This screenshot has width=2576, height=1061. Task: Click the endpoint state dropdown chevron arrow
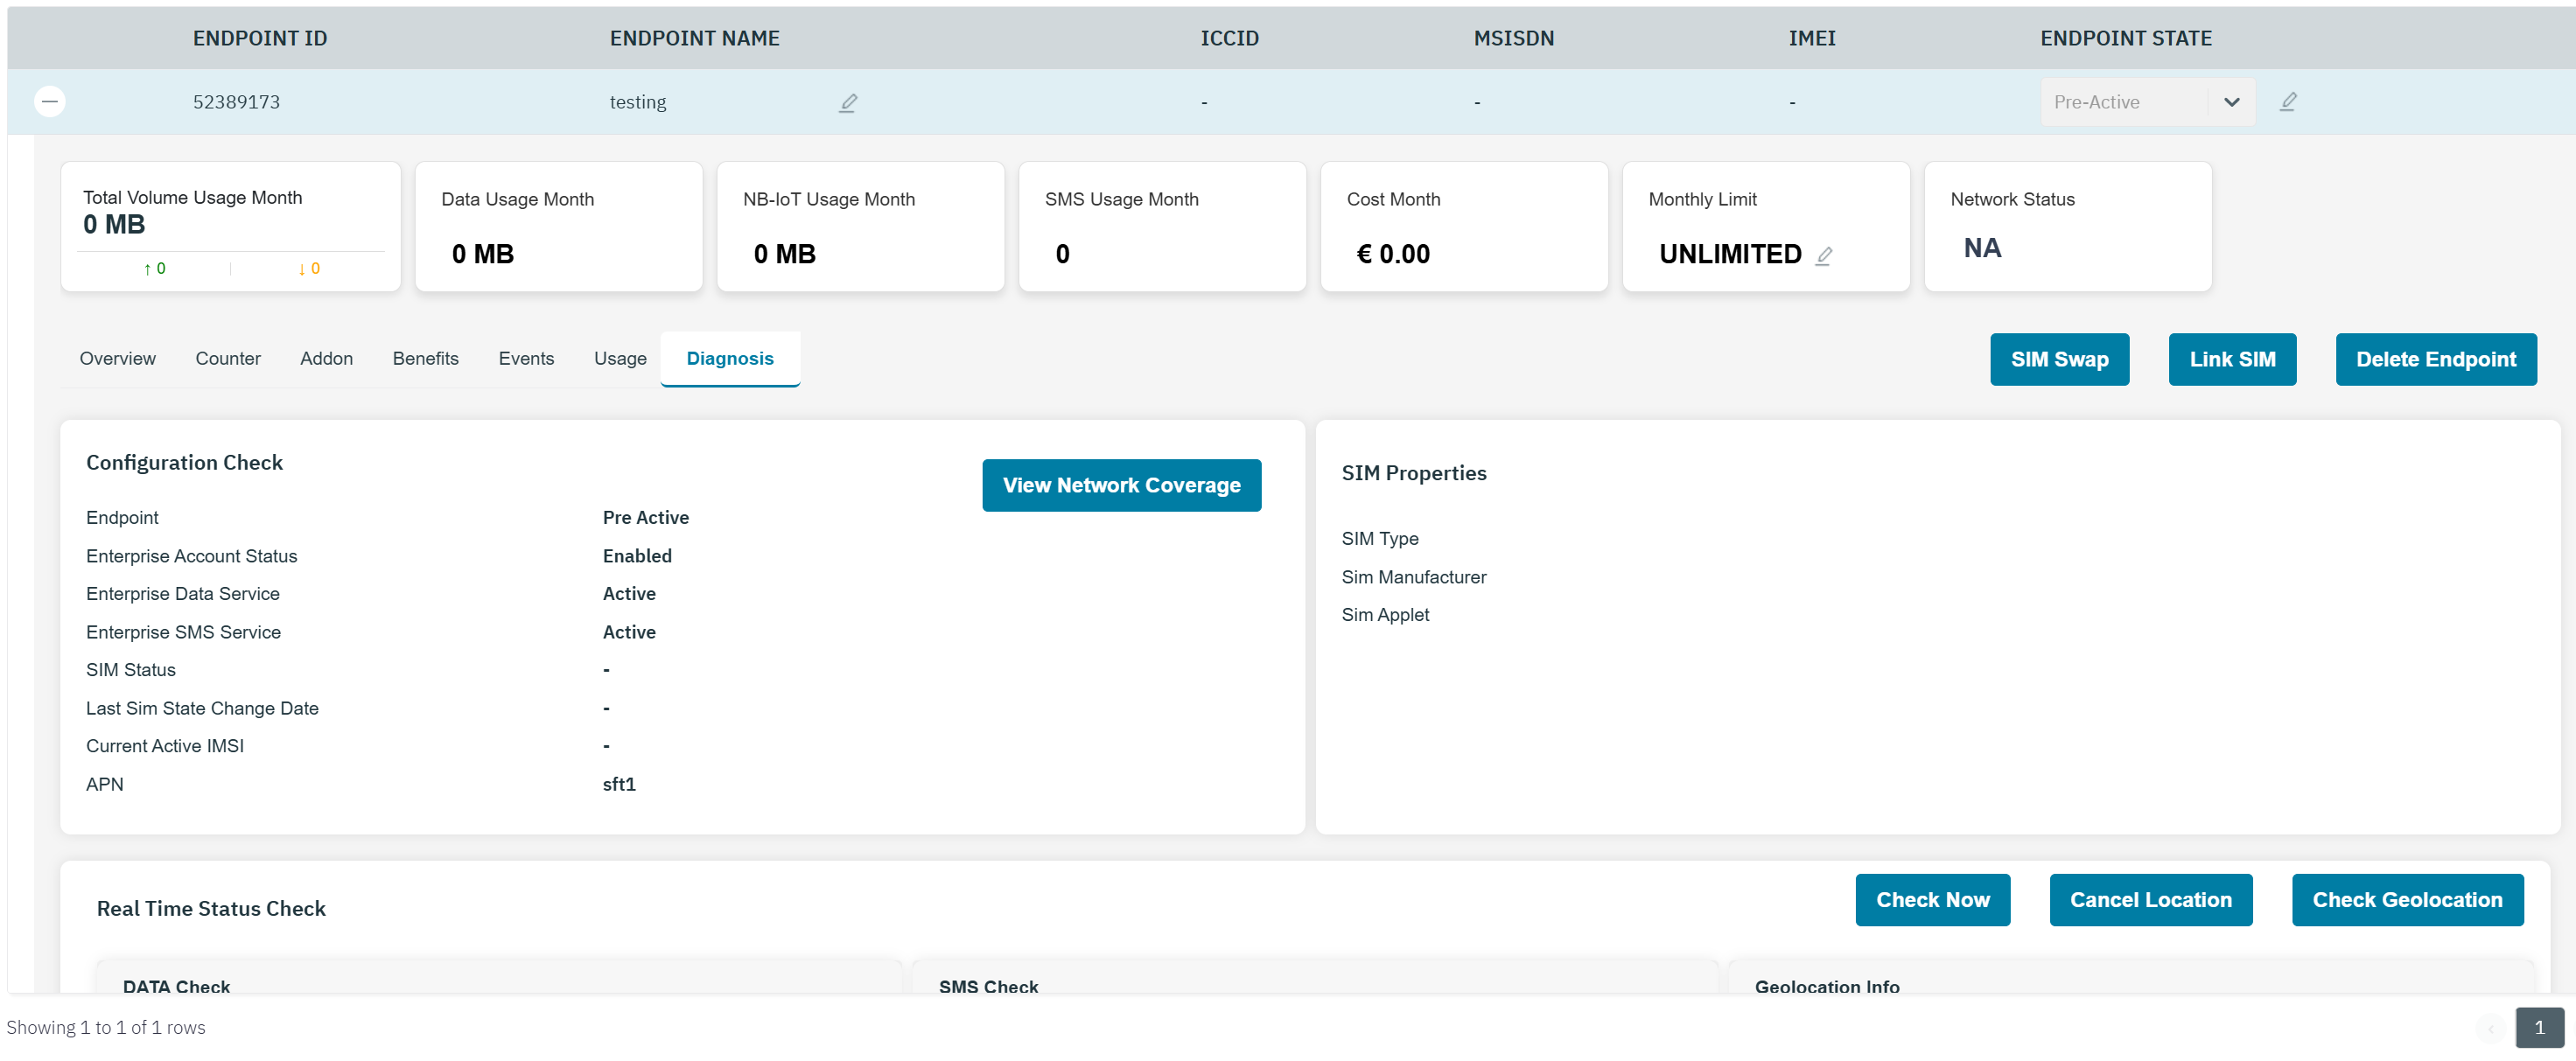[2231, 102]
